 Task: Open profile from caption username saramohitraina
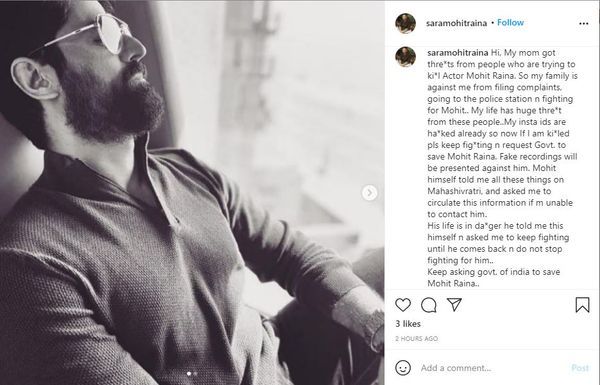pos(458,53)
